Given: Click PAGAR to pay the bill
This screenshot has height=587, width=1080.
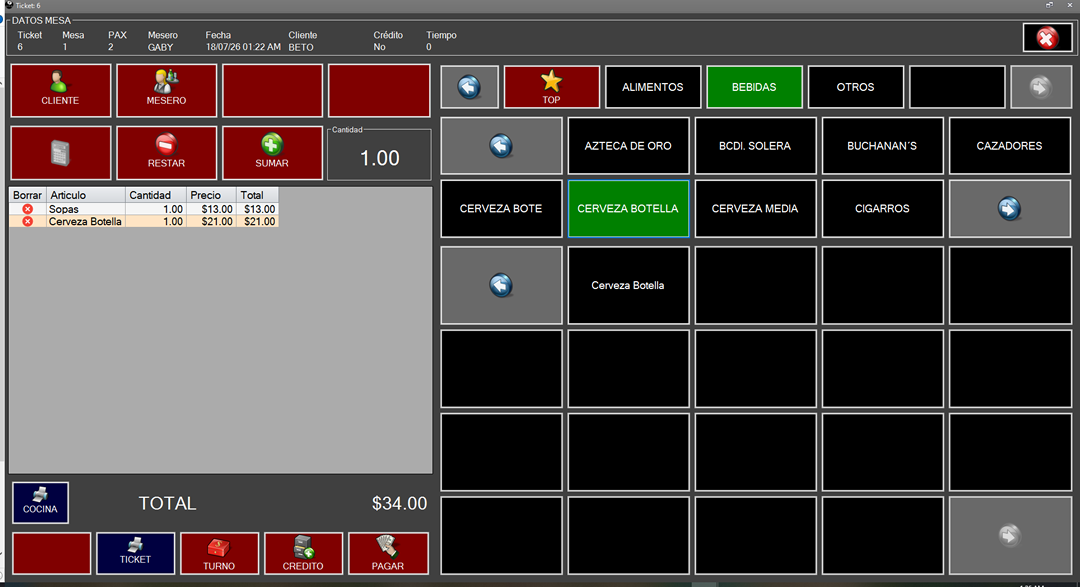Looking at the screenshot, I should 388,553.
